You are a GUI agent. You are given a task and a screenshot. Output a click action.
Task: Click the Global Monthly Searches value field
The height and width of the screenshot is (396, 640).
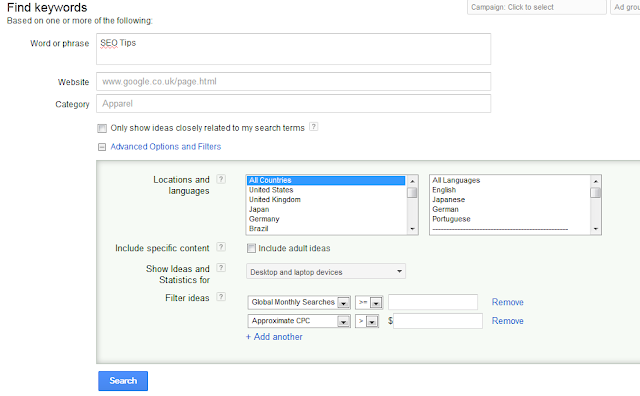433,302
